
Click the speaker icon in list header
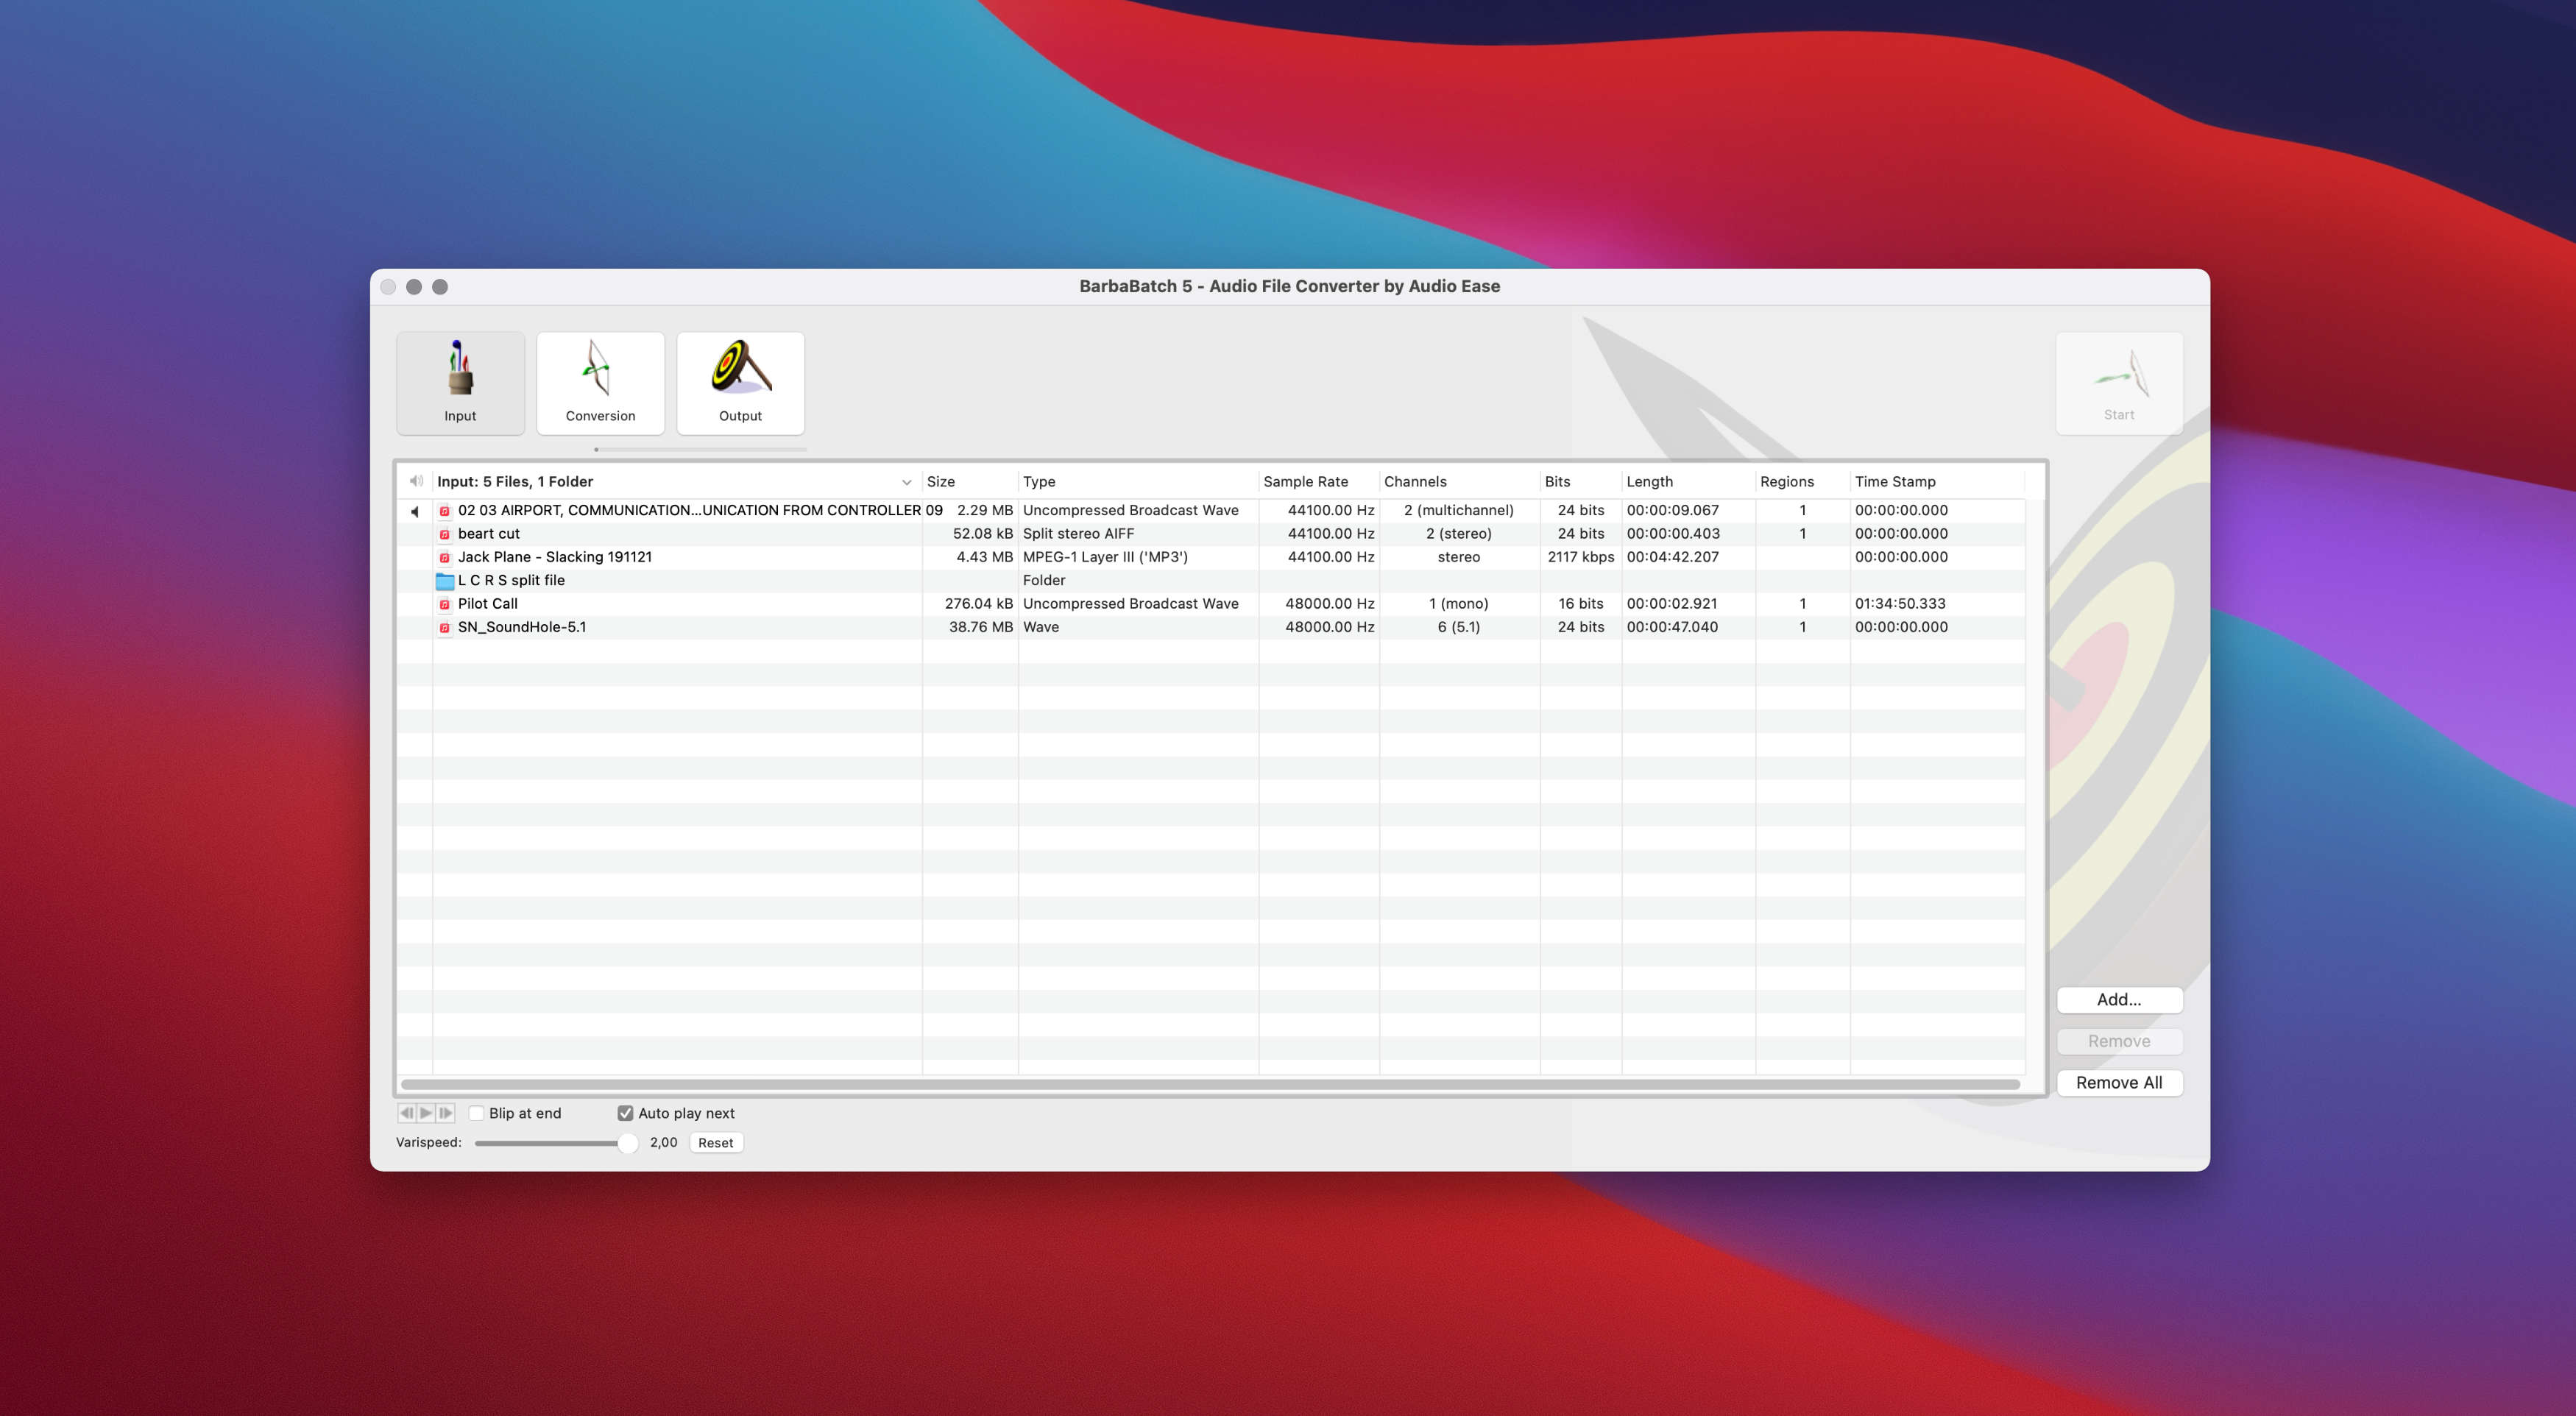coord(416,481)
